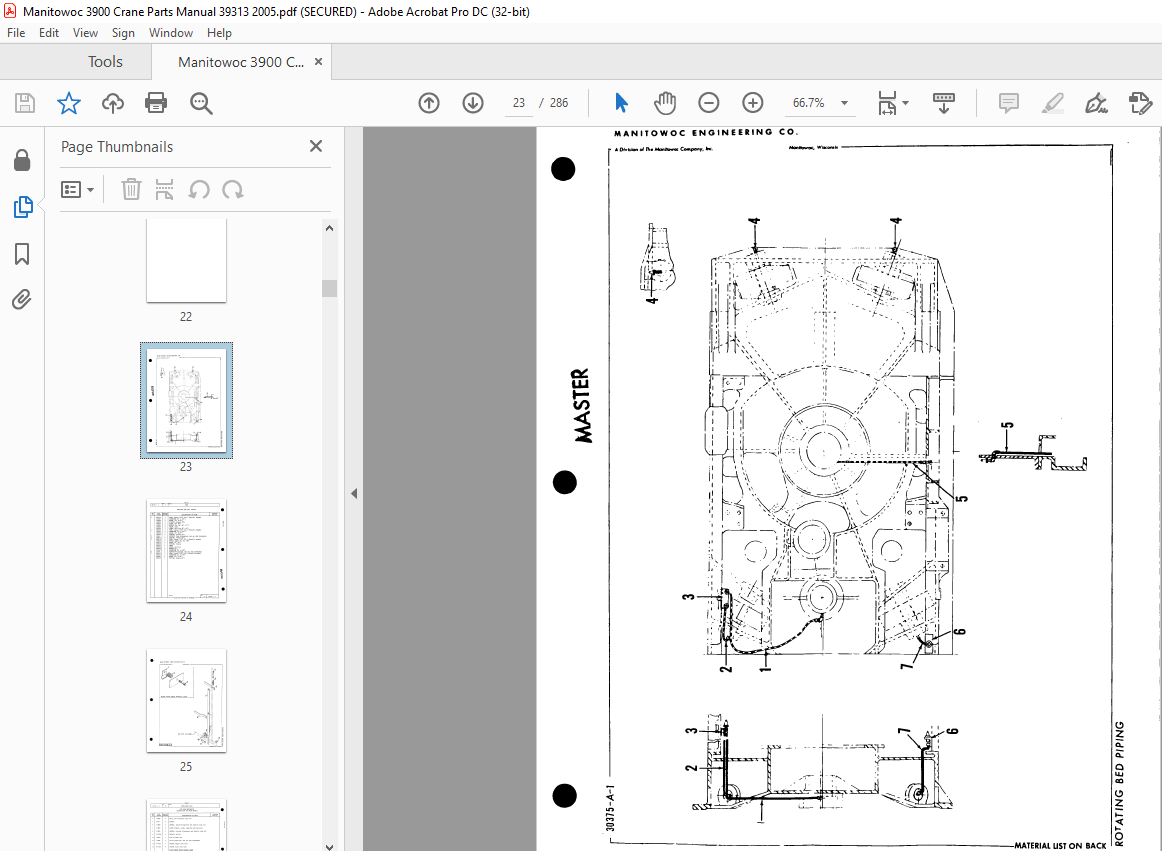Rotate page clockwise
Screen dimensions: 1162x851
point(233,190)
